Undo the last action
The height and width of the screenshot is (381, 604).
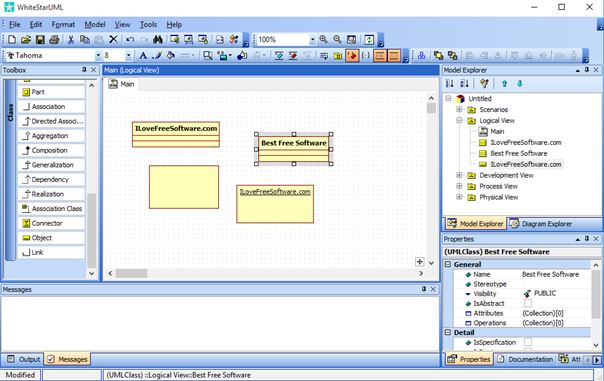click(130, 39)
